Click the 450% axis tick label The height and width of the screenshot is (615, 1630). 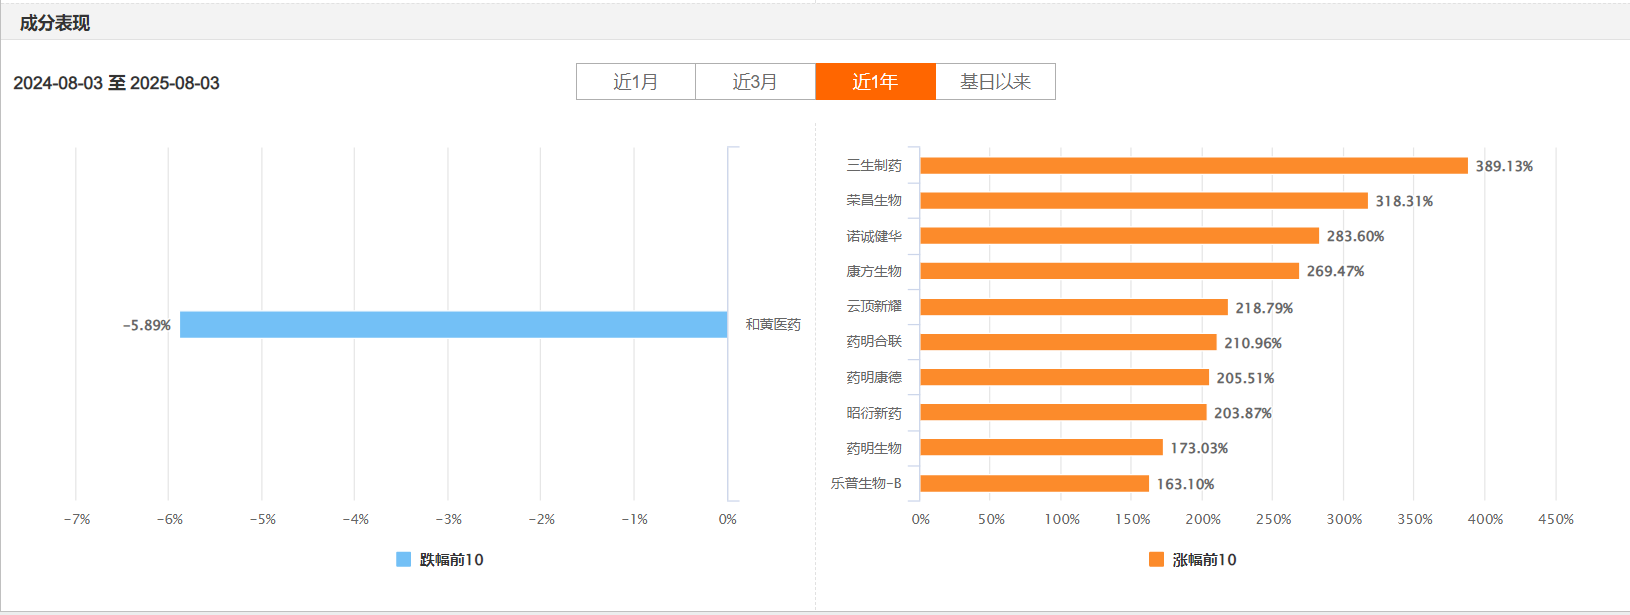(1556, 519)
